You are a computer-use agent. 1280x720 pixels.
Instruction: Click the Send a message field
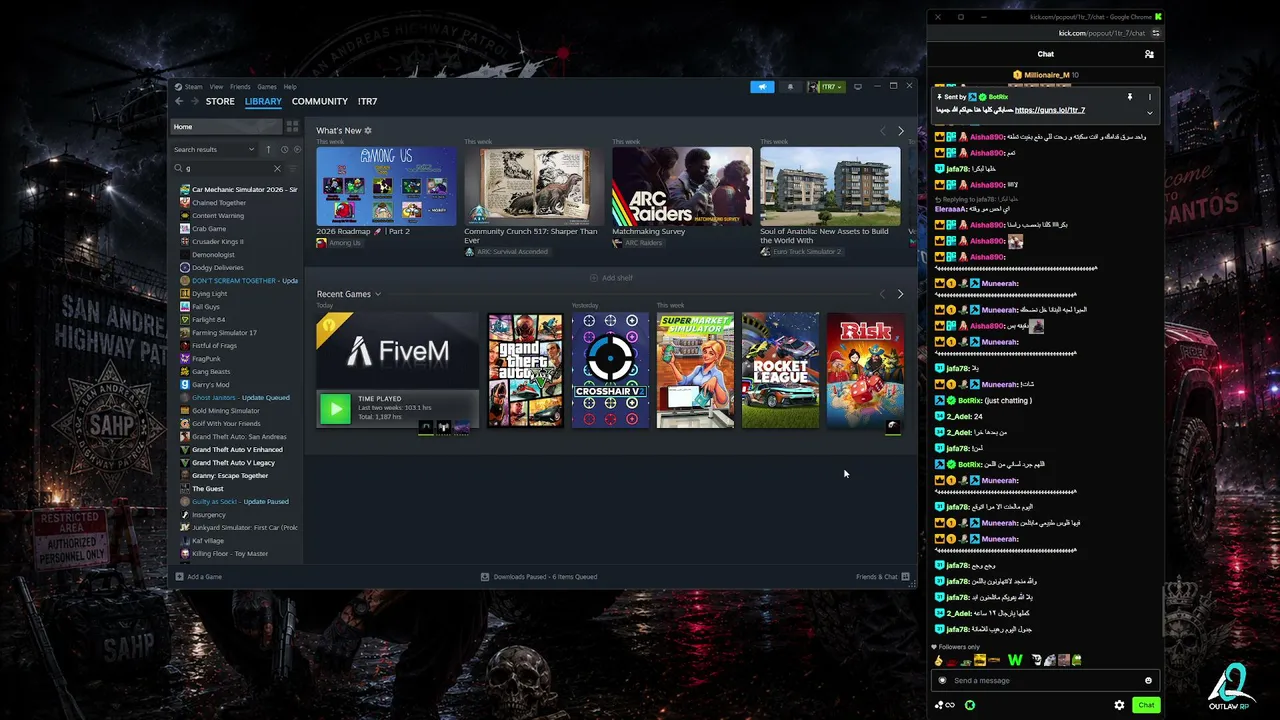[1045, 681]
